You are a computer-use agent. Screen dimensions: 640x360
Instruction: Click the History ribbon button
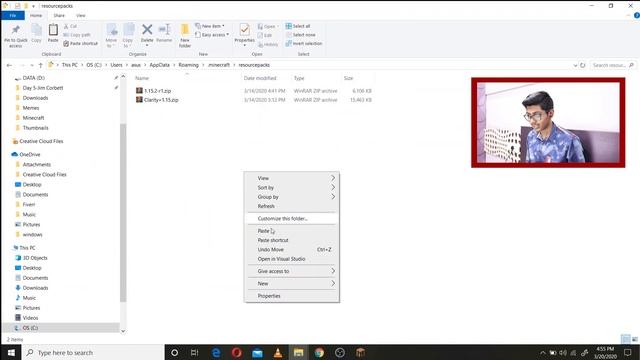point(268,44)
